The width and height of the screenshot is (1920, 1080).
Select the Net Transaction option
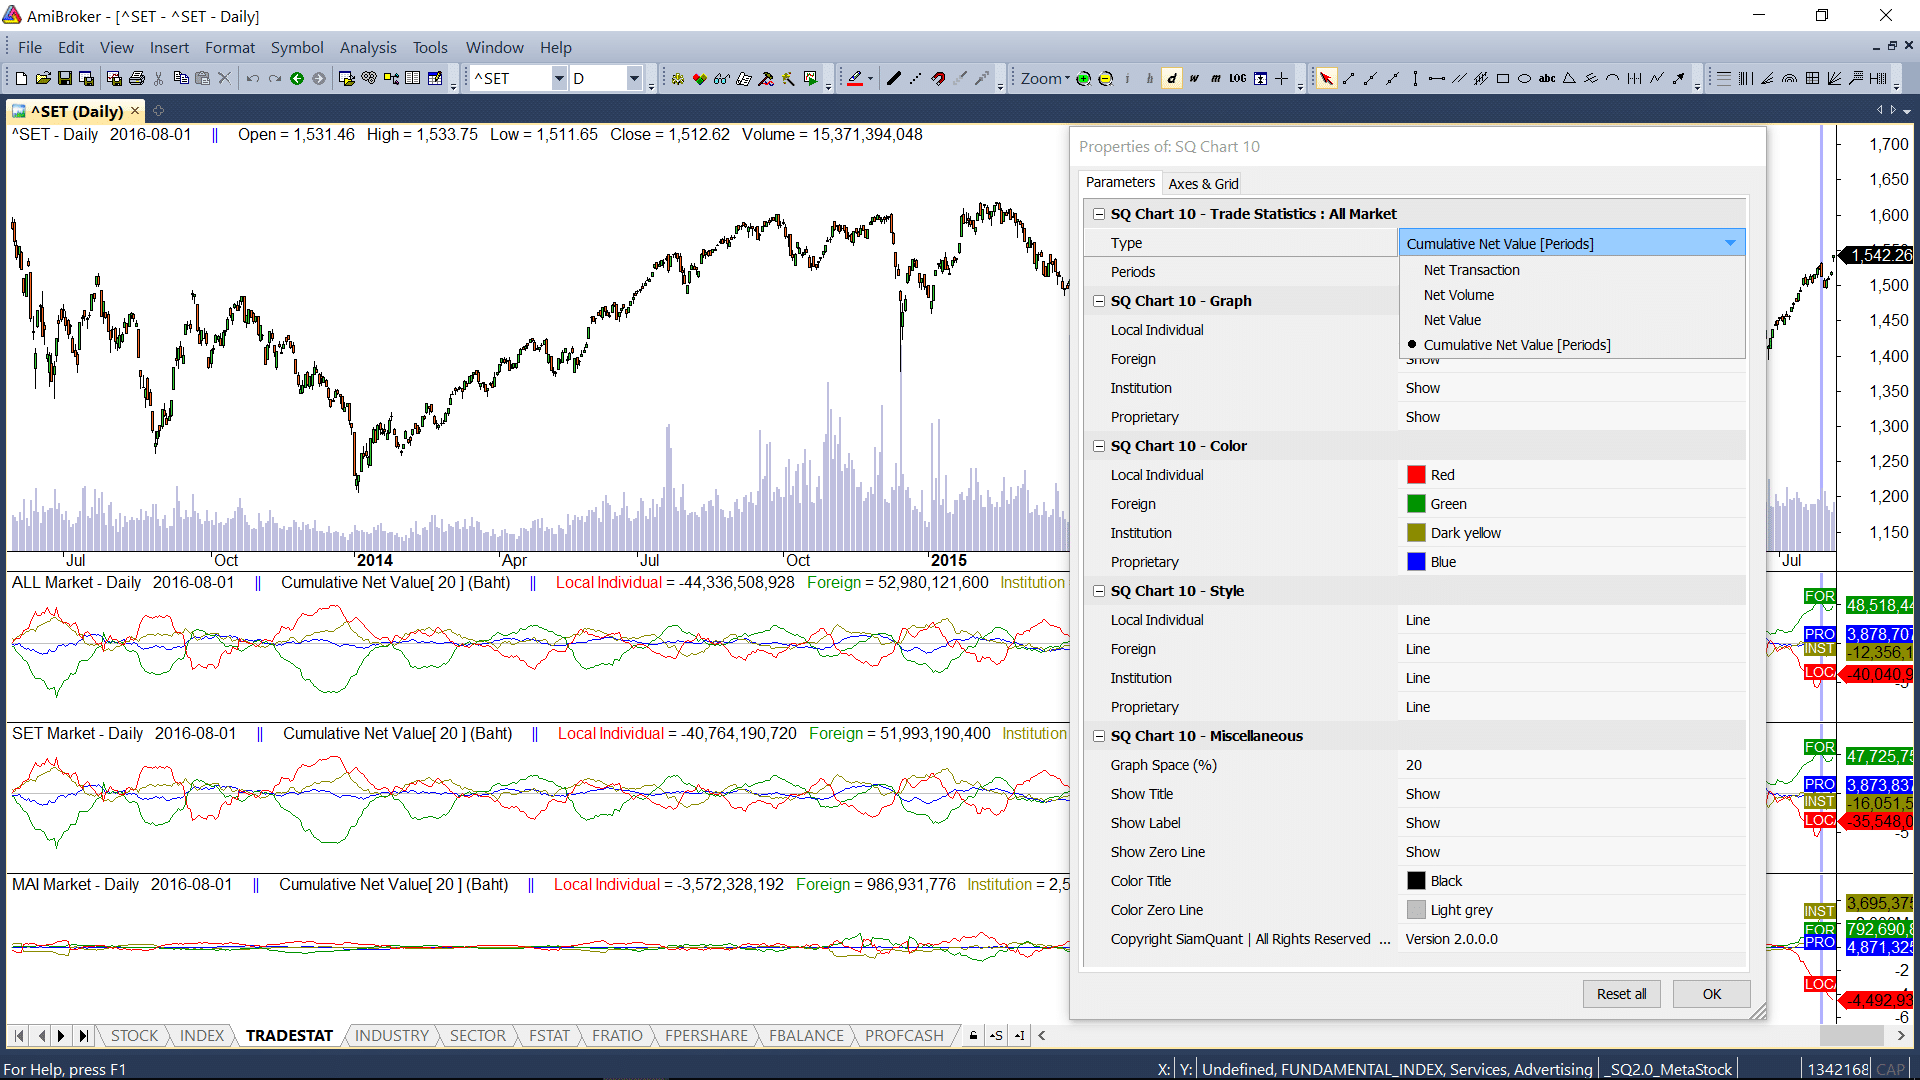1471,270
